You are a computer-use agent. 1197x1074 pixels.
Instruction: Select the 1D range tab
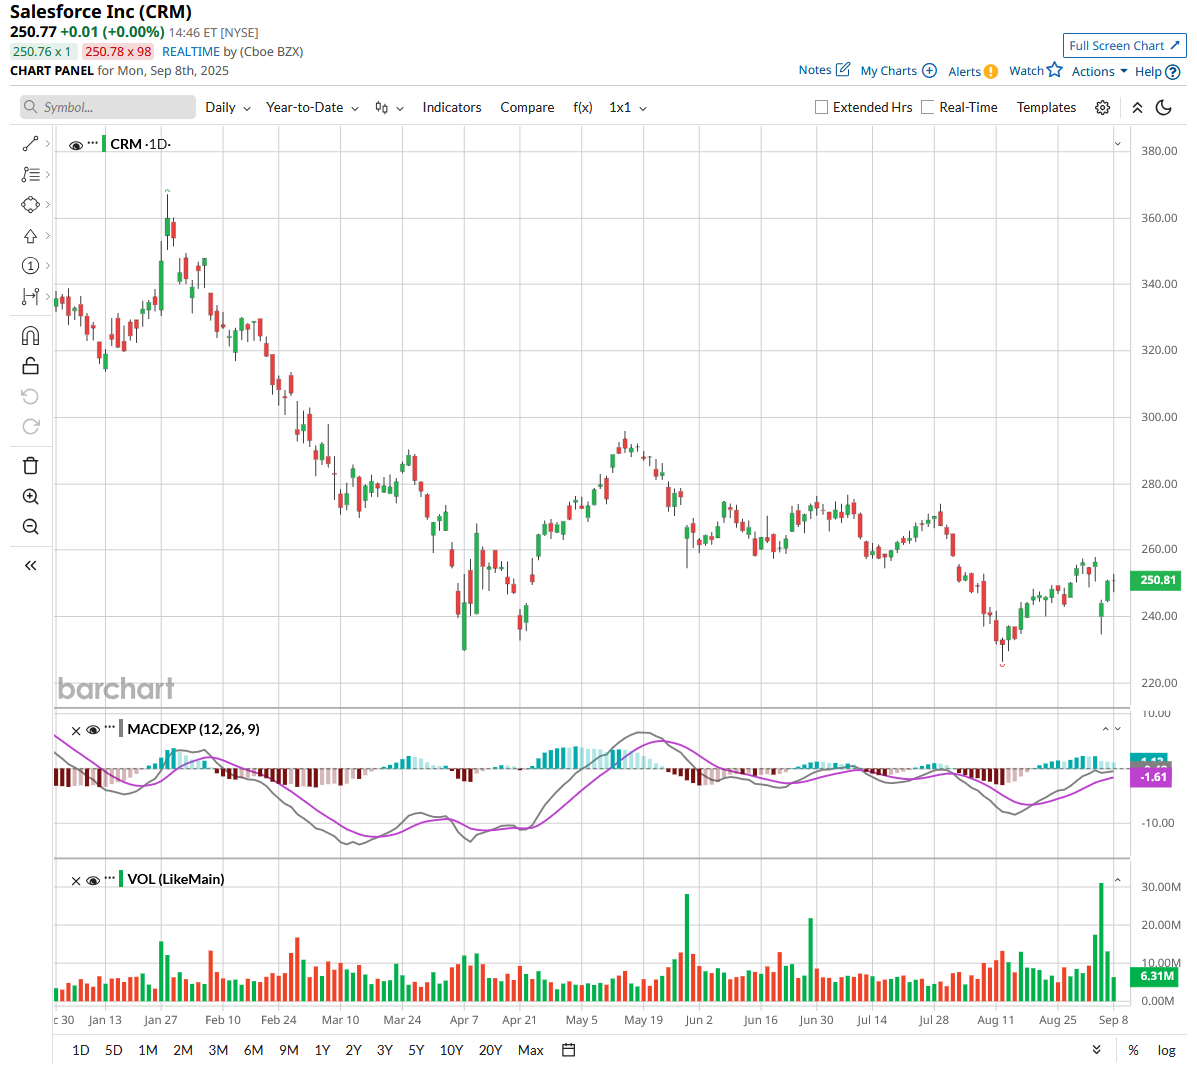pos(81,1050)
